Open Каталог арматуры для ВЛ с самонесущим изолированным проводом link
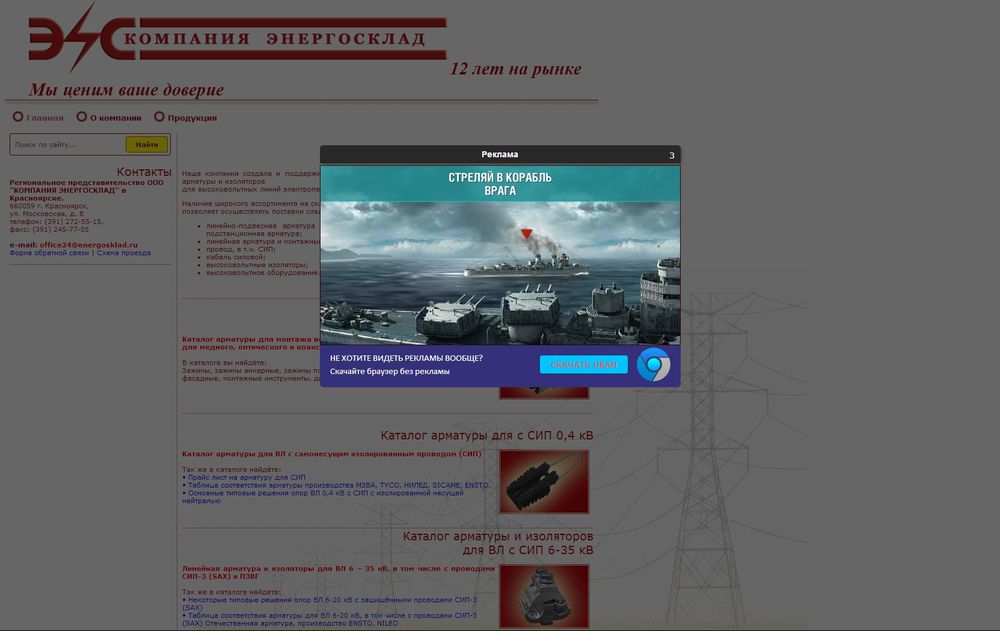Image resolution: width=1000 pixels, height=631 pixels. click(332, 454)
